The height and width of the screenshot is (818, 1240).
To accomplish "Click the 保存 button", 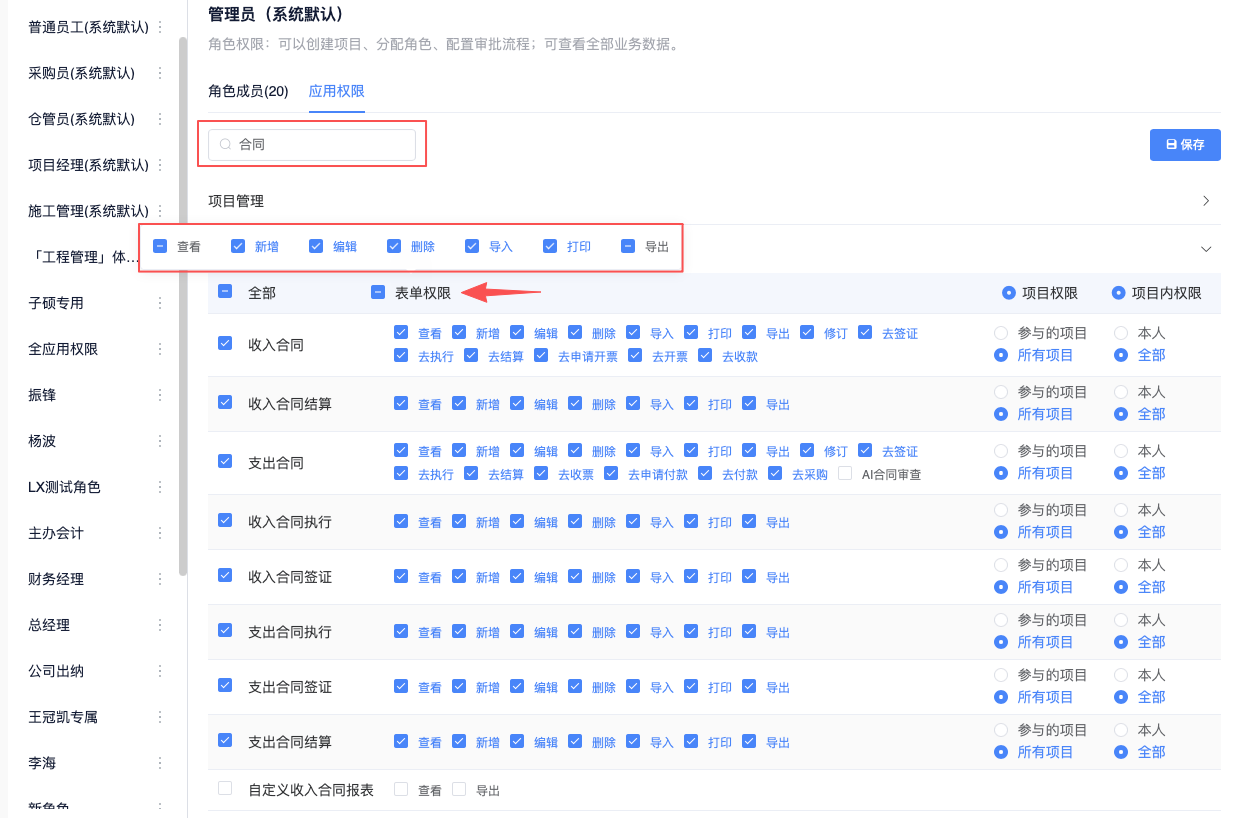I will (1185, 145).
